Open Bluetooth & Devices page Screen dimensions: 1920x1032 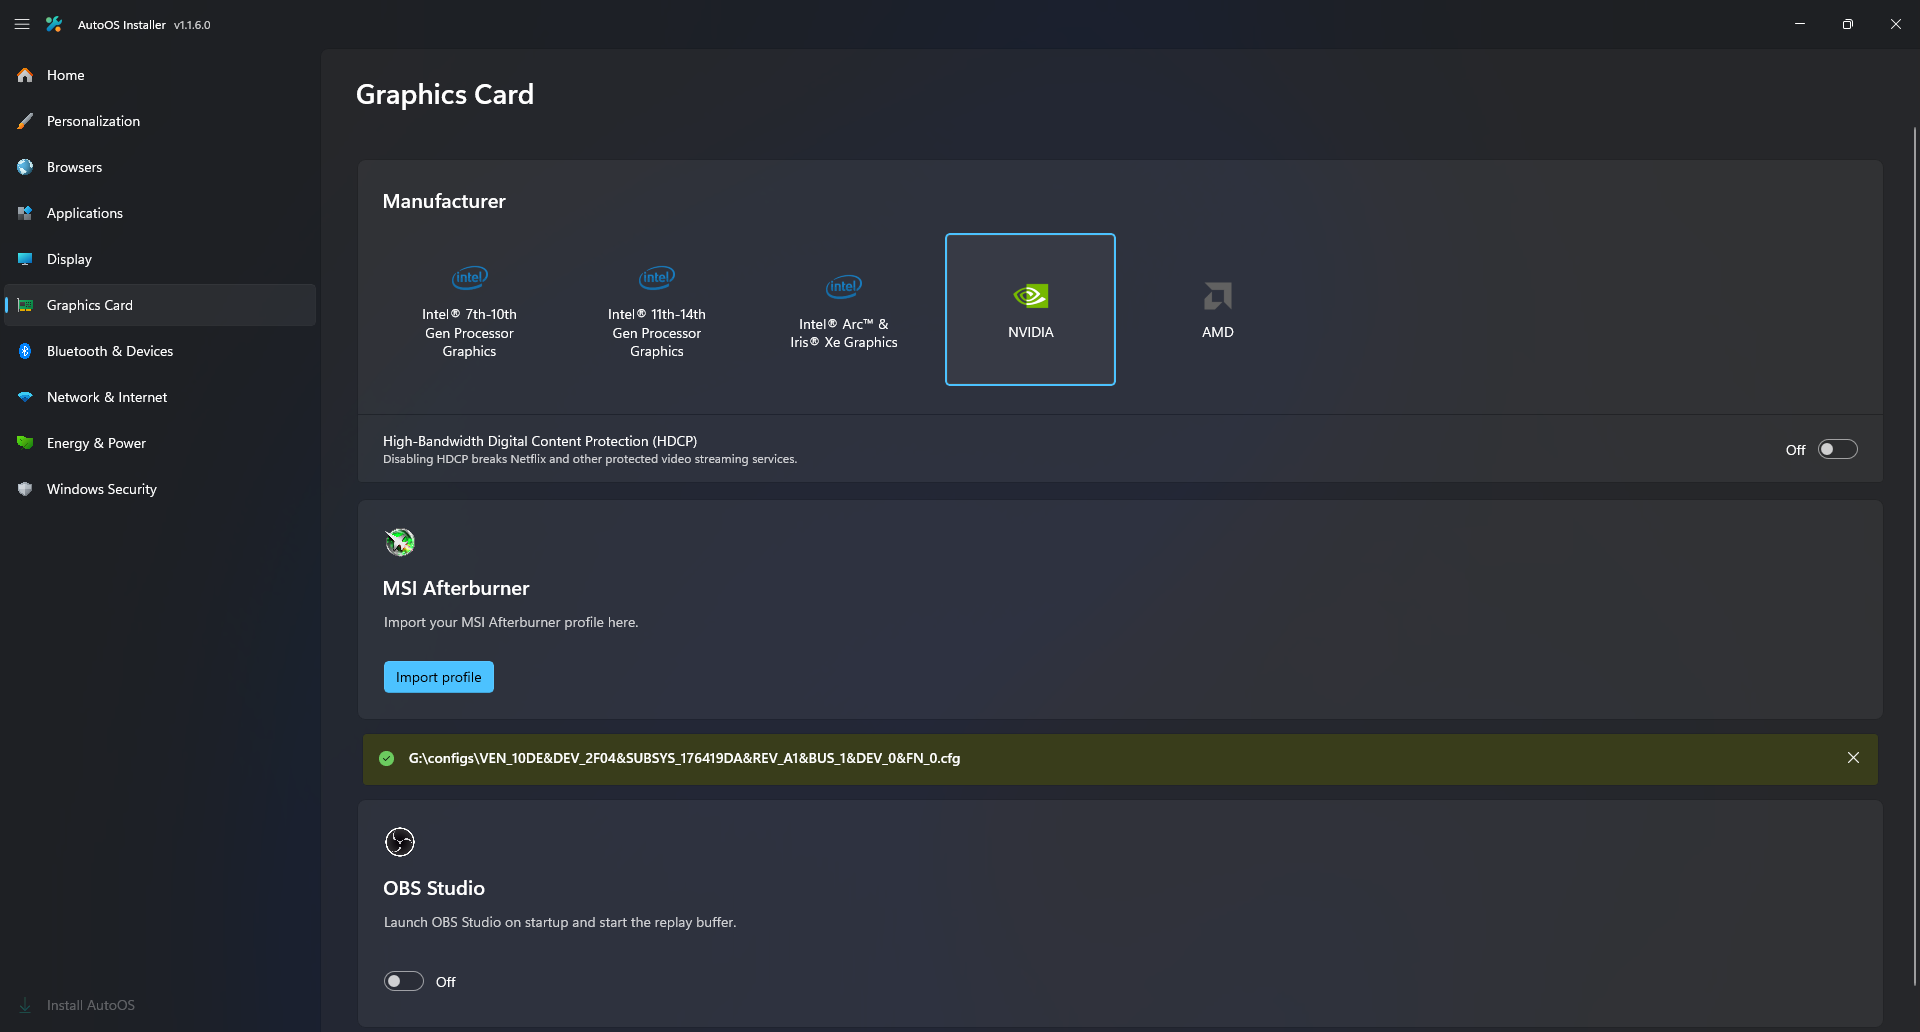[160, 351]
